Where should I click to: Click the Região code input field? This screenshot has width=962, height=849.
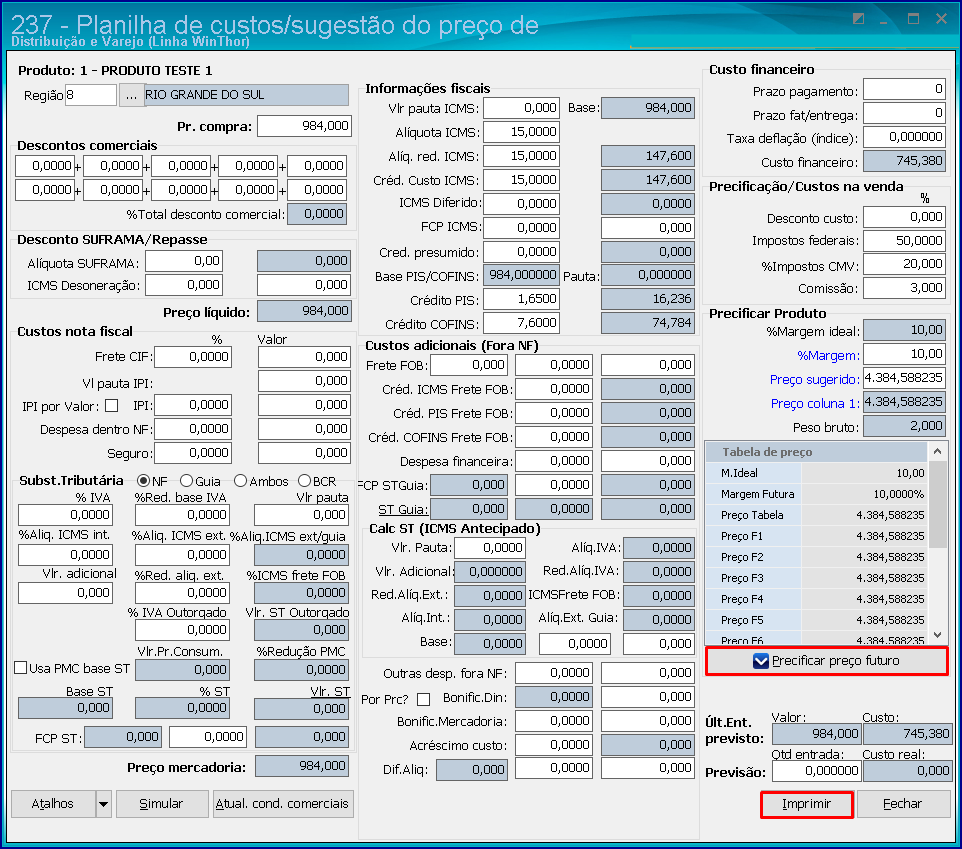click(x=91, y=95)
